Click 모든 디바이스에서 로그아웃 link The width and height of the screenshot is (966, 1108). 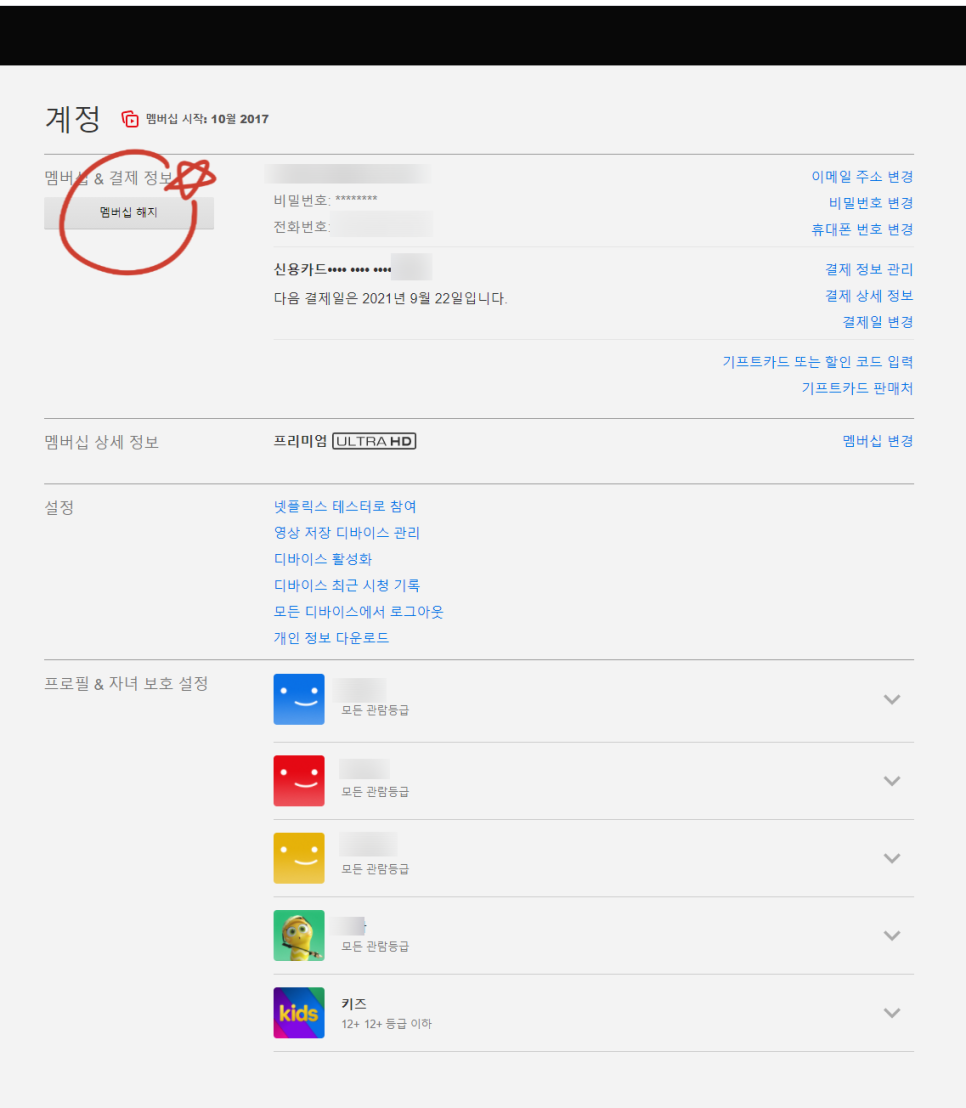coord(358,612)
